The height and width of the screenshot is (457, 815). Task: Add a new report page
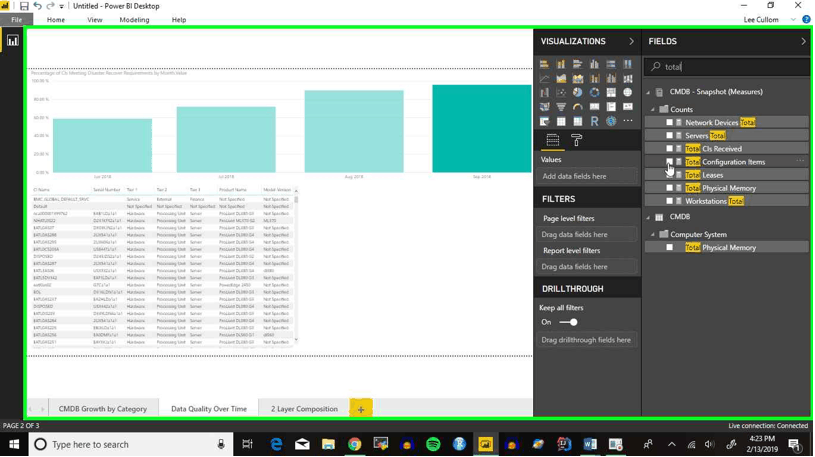361,409
